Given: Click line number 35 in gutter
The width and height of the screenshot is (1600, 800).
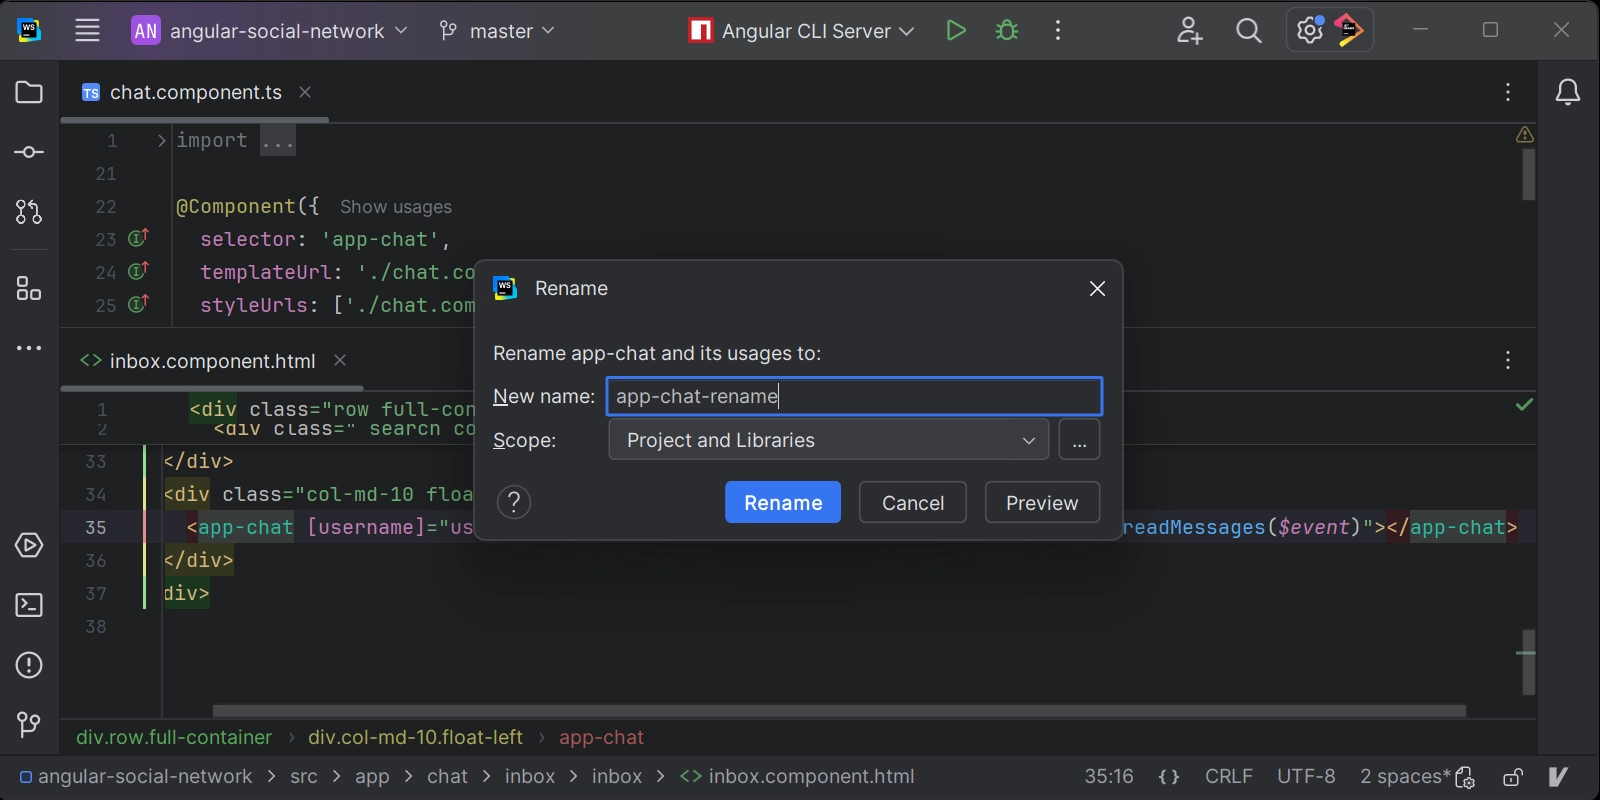Looking at the screenshot, I should (x=96, y=527).
